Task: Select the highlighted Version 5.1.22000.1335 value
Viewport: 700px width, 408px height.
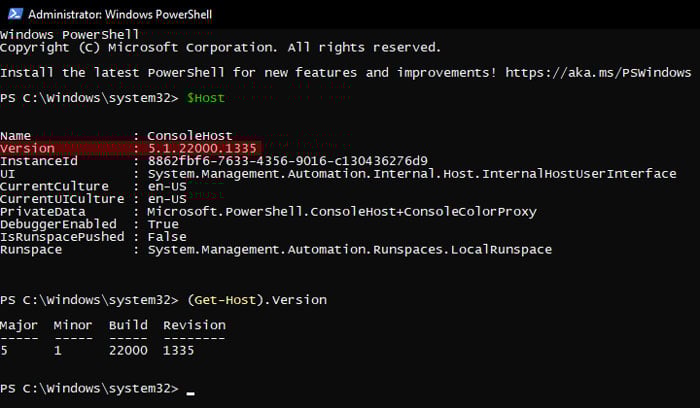Action: (202, 148)
